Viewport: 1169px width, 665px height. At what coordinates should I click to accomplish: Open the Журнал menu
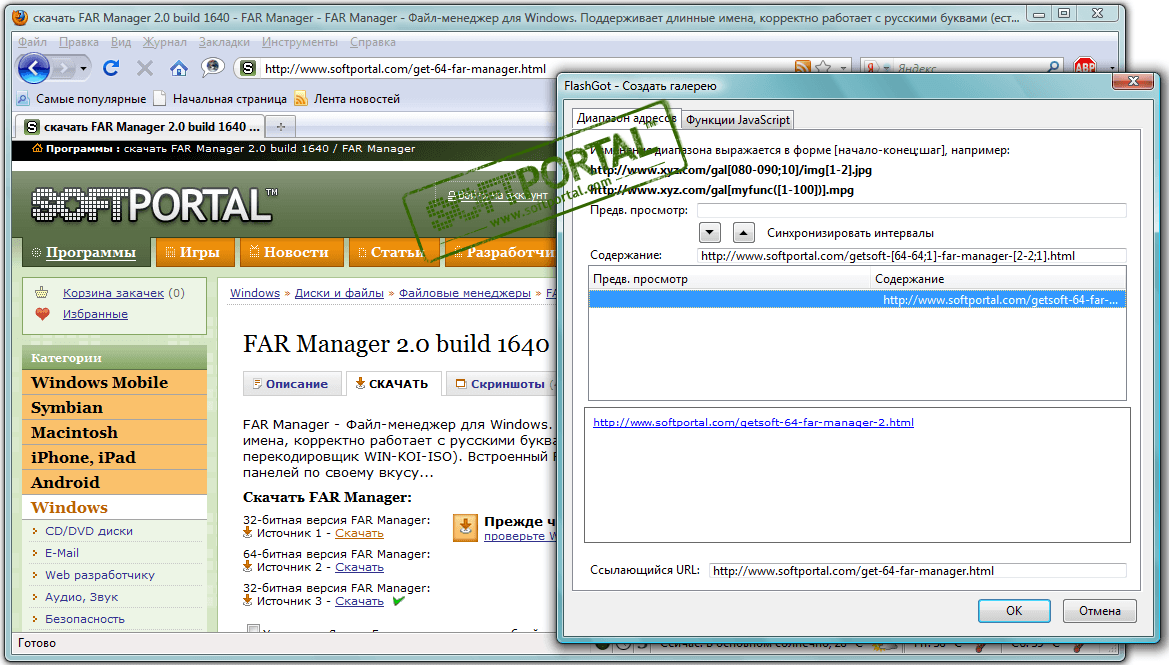165,42
